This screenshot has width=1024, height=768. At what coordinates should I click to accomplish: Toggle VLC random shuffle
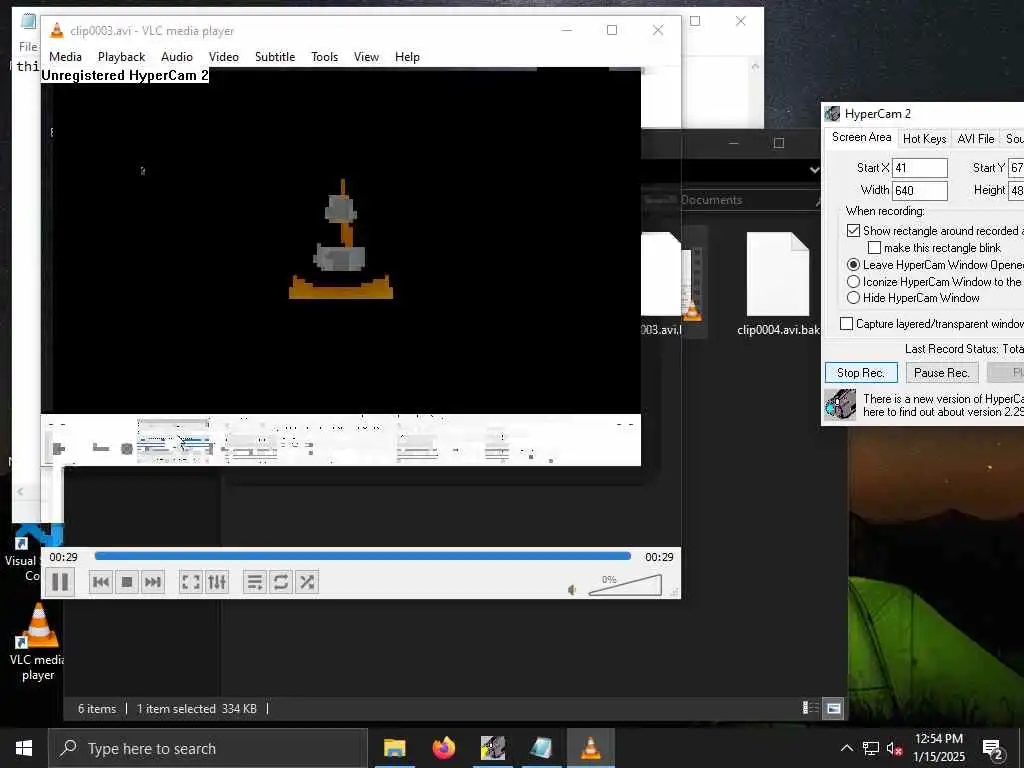306,582
